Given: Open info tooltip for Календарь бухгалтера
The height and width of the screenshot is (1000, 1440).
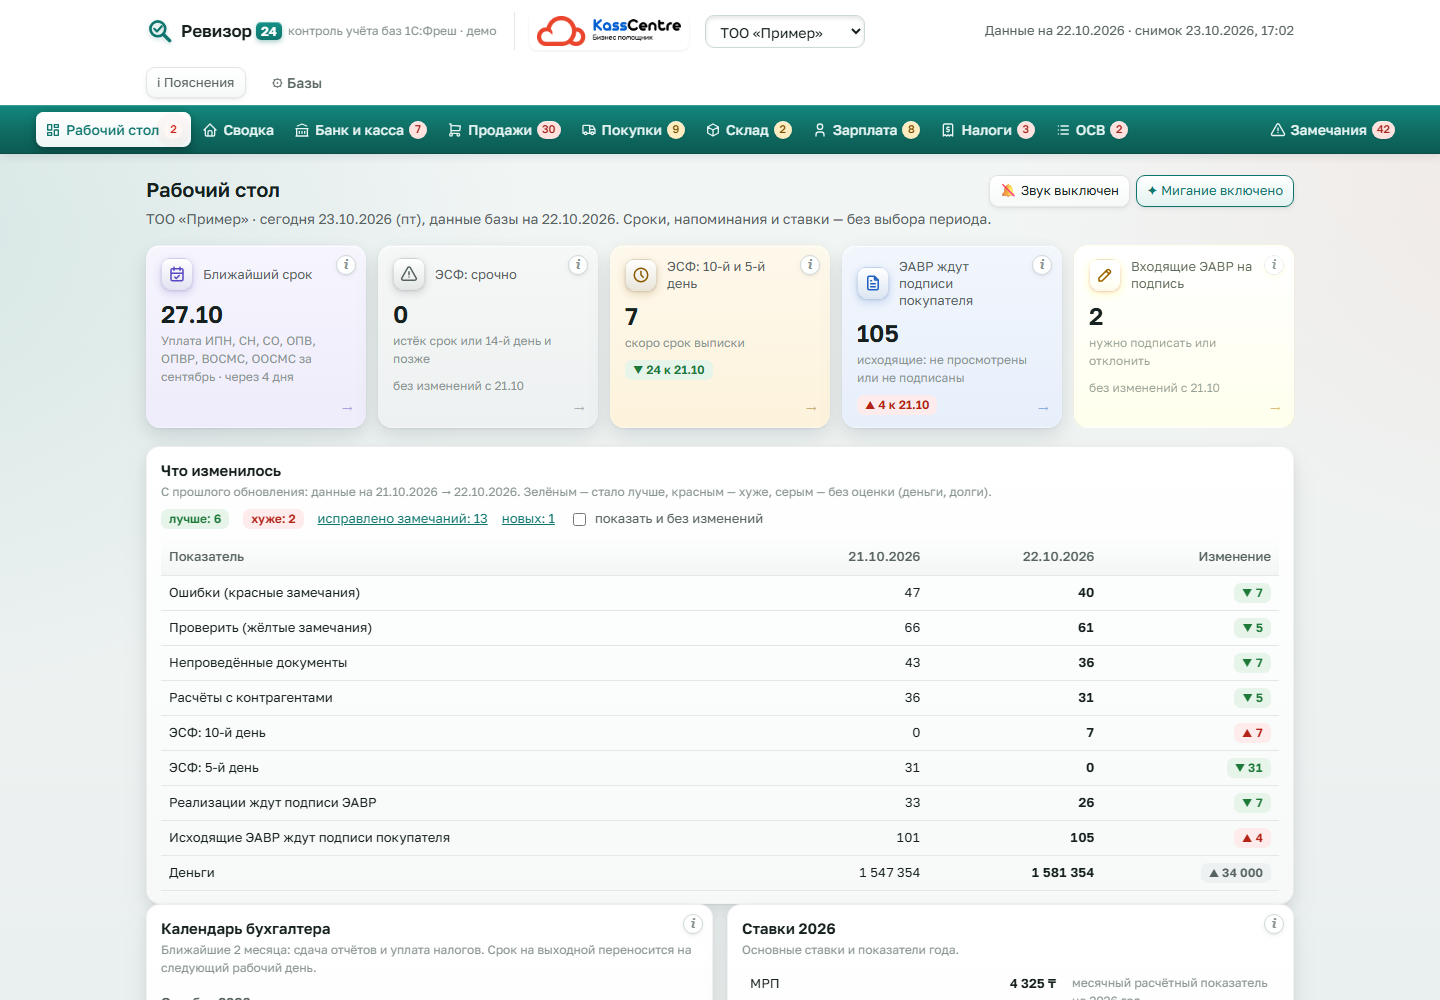Looking at the screenshot, I should pyautogui.click(x=693, y=924).
